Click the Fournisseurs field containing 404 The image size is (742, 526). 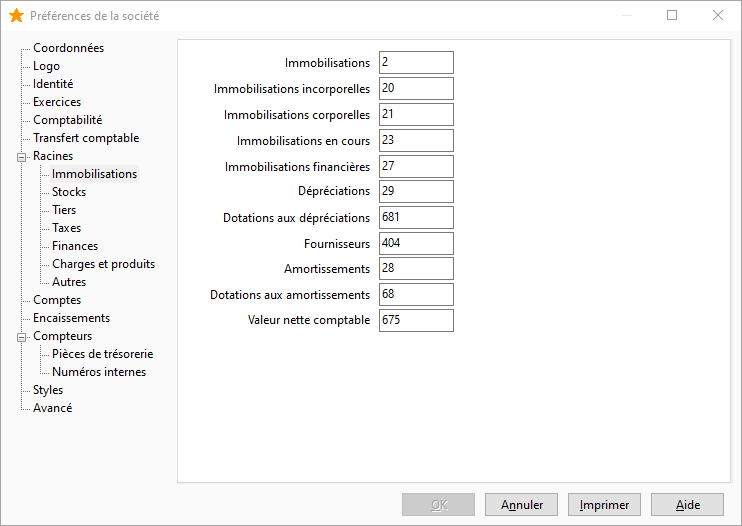click(x=416, y=244)
